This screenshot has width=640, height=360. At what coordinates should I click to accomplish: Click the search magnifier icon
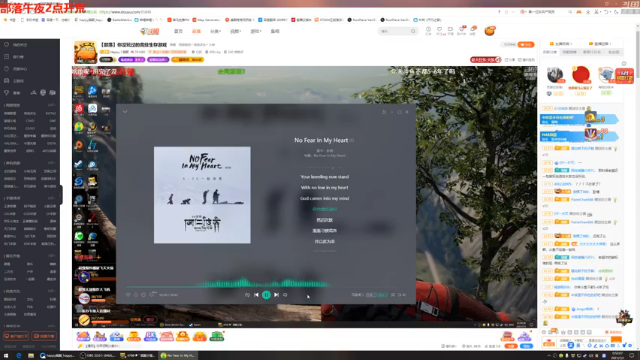[413, 31]
